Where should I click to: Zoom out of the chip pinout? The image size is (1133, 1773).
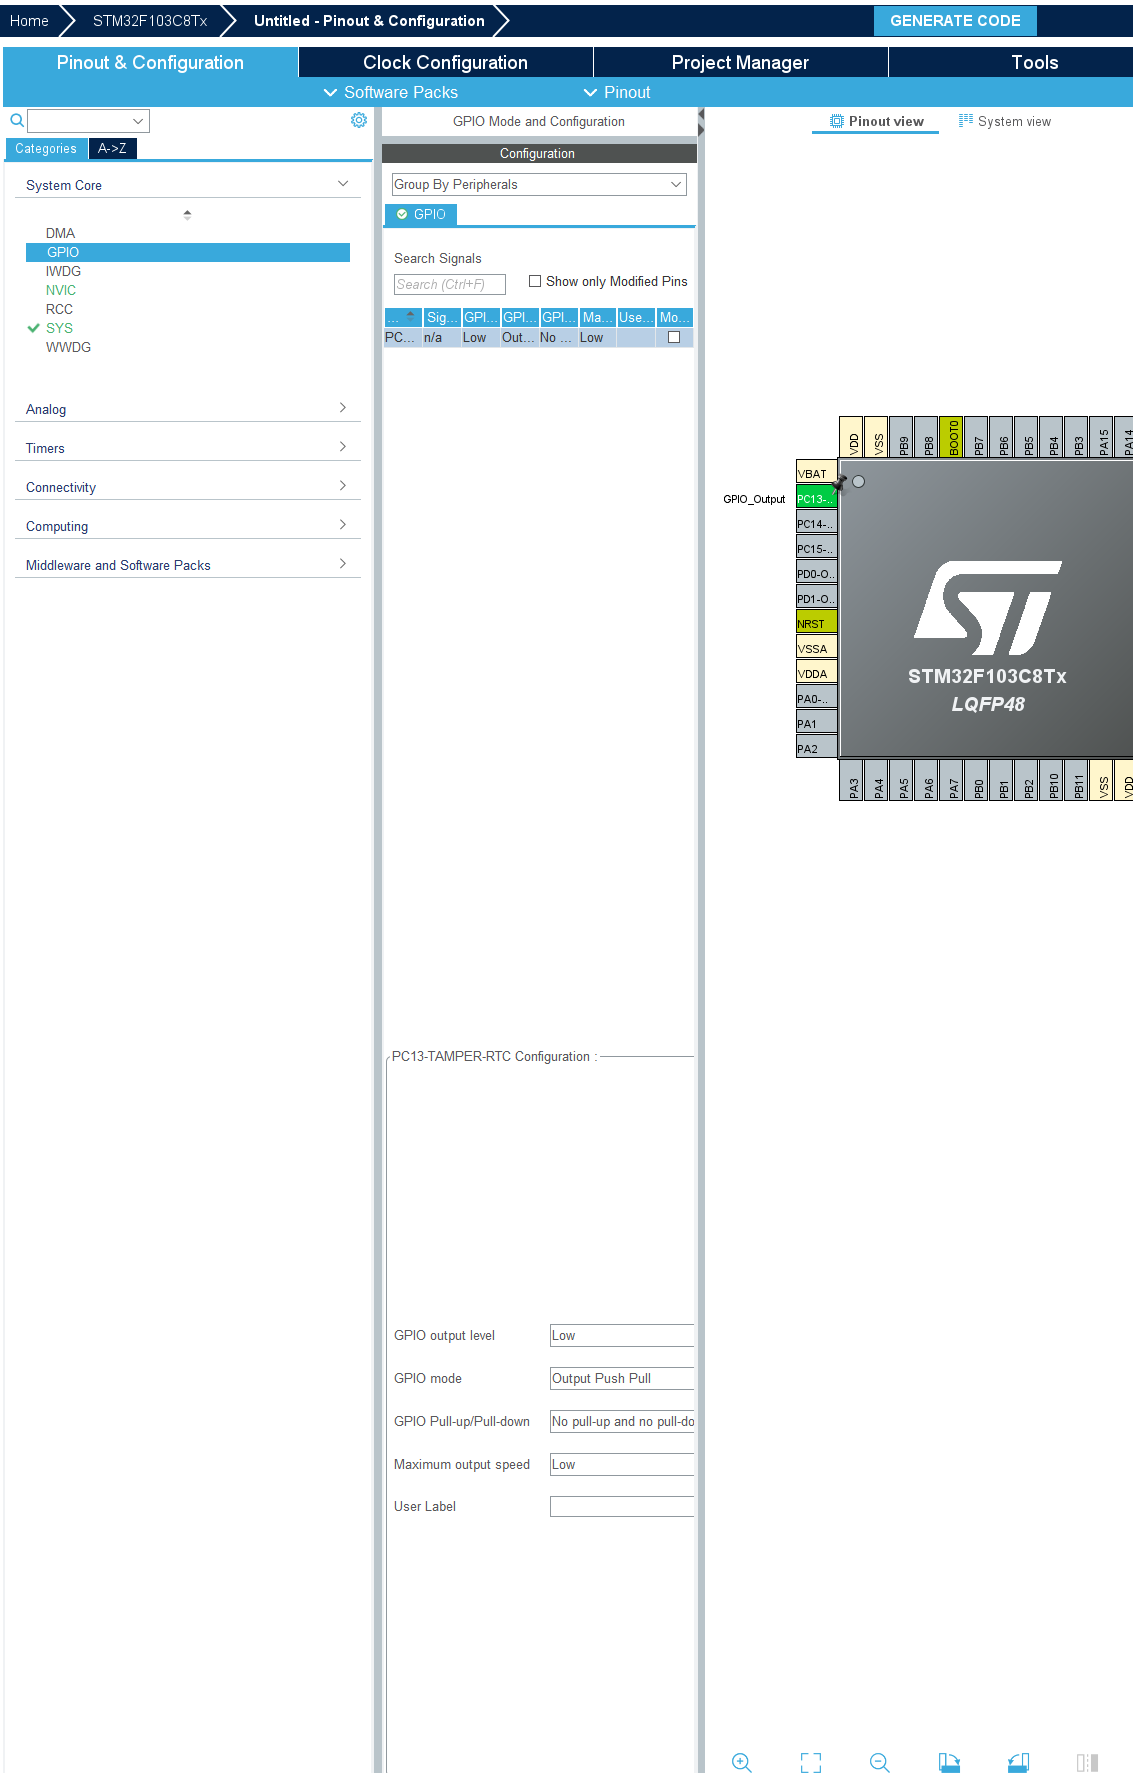[880, 1762]
